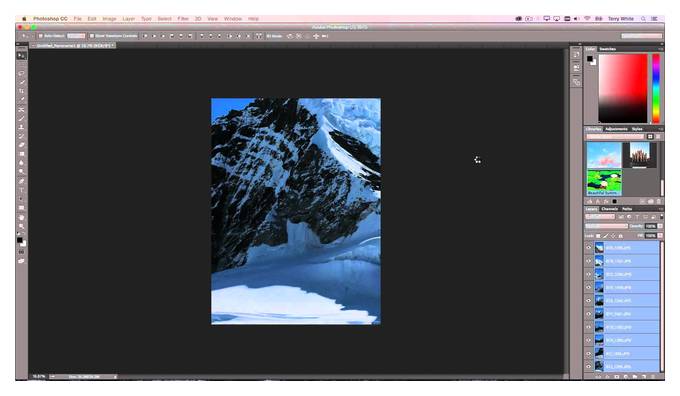680x396 pixels.
Task: Select the Crop tool
Action: click(x=21, y=91)
